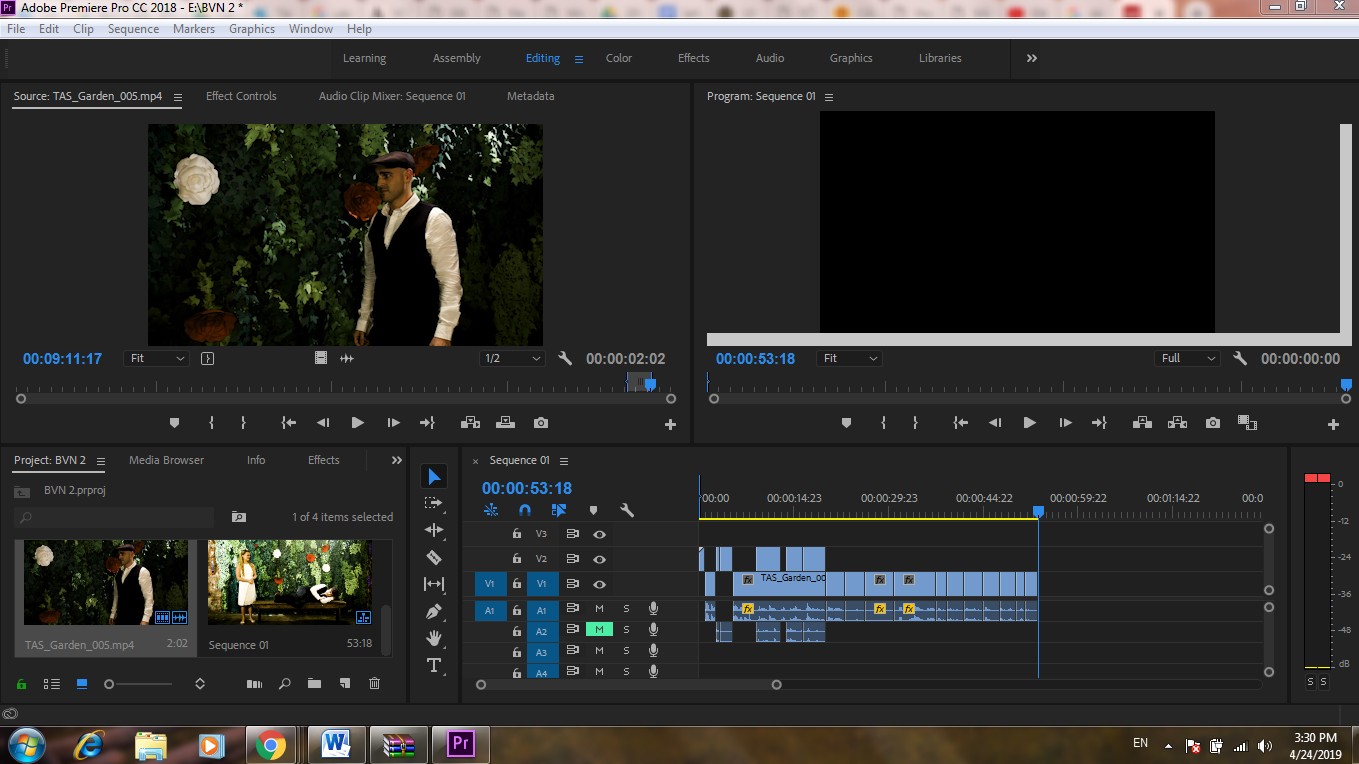Select the Hand tool
This screenshot has height=764, width=1359.
click(x=434, y=638)
